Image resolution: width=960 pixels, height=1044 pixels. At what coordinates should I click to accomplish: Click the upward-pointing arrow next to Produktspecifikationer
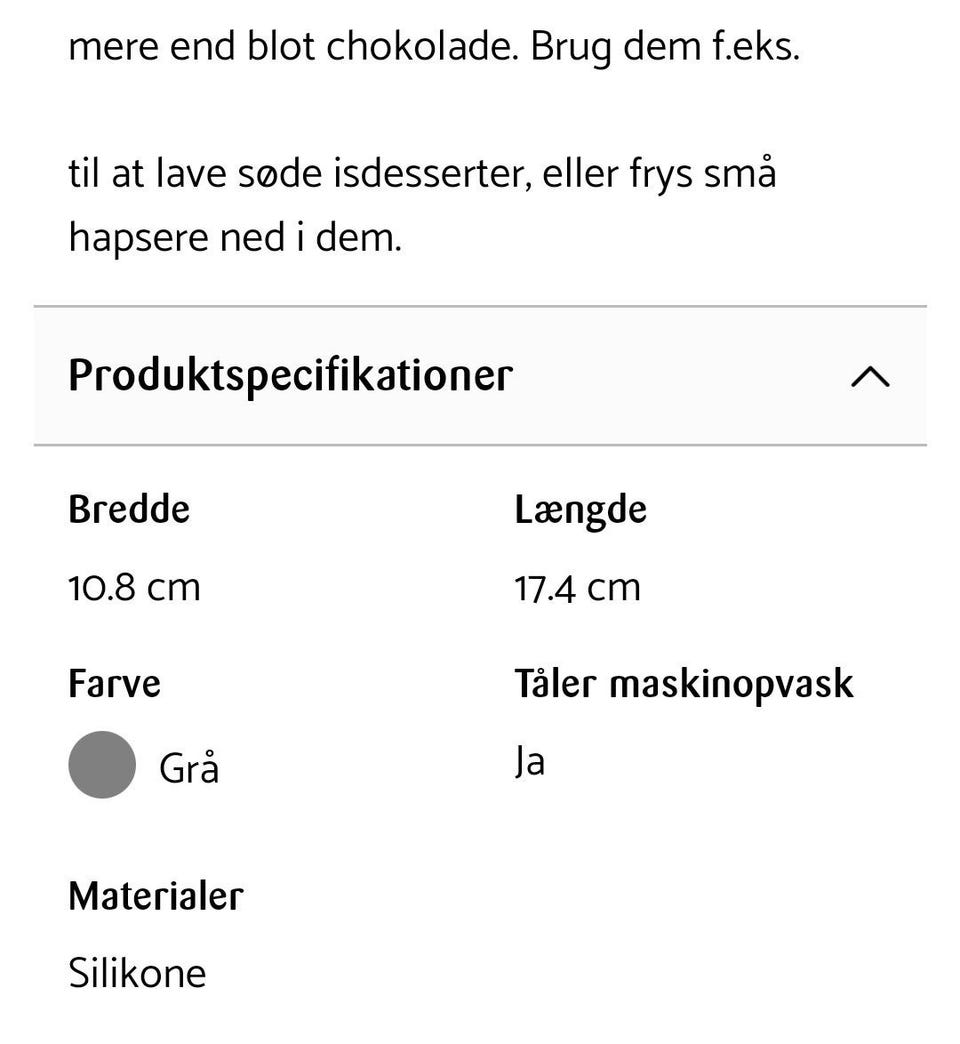tap(871, 377)
